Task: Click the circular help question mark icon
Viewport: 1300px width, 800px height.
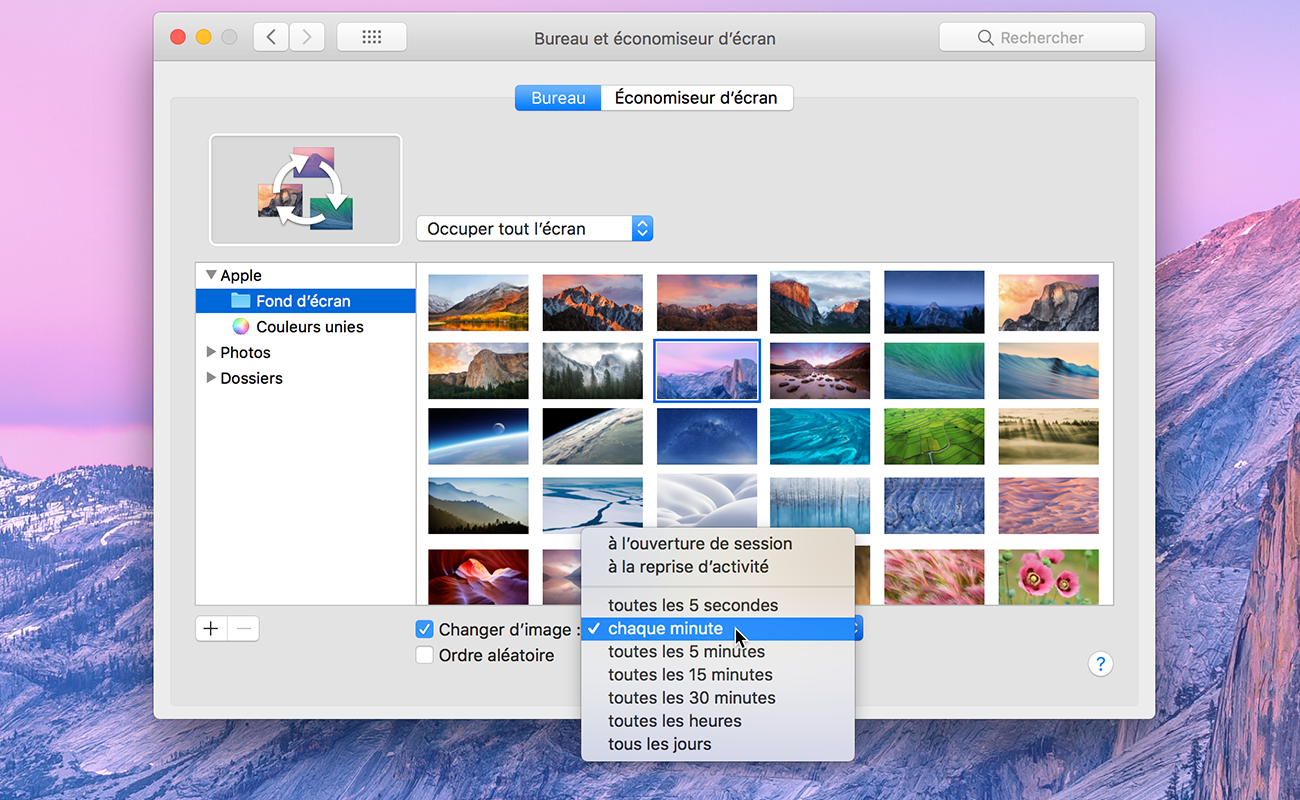Action: click(1100, 664)
